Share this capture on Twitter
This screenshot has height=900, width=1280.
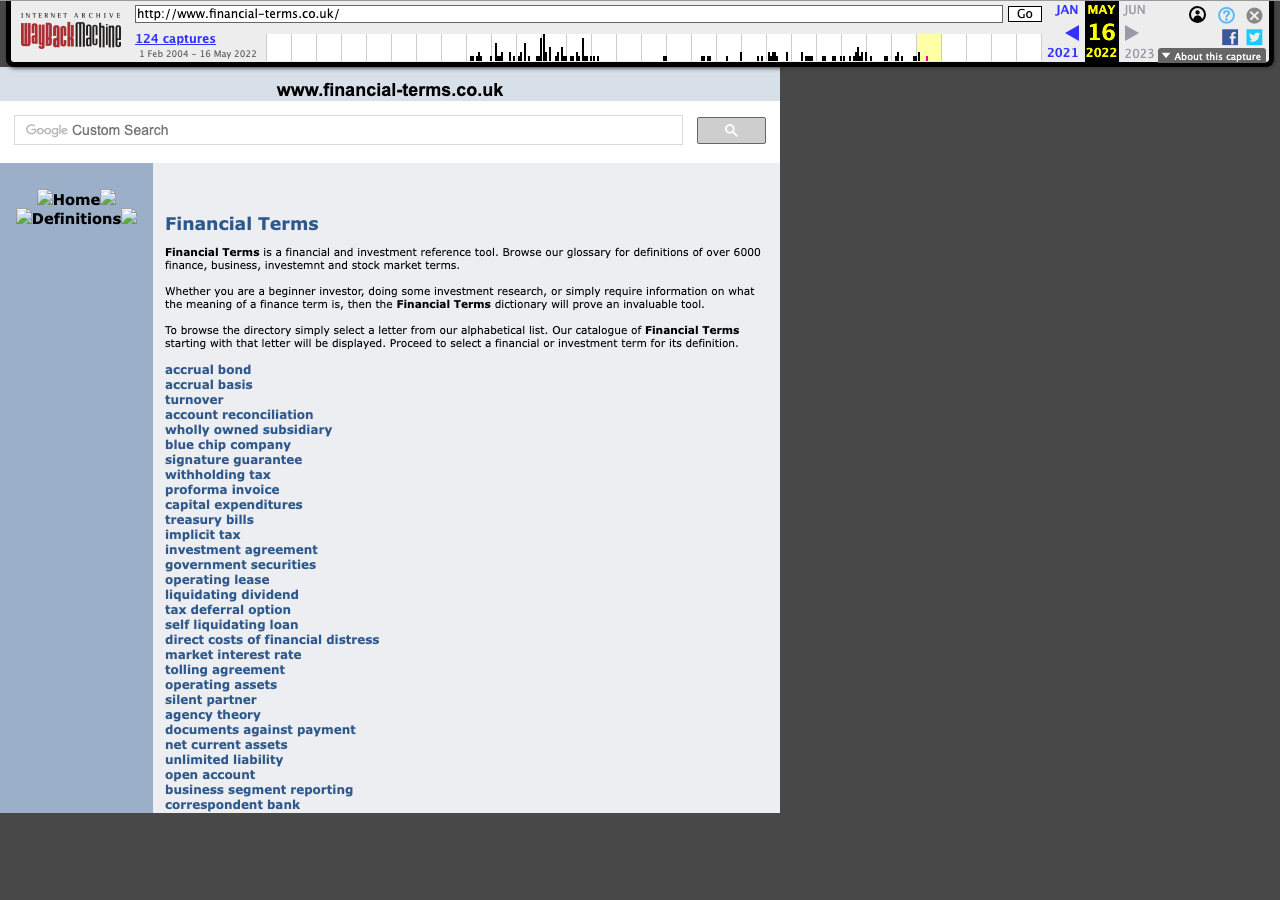point(1252,36)
